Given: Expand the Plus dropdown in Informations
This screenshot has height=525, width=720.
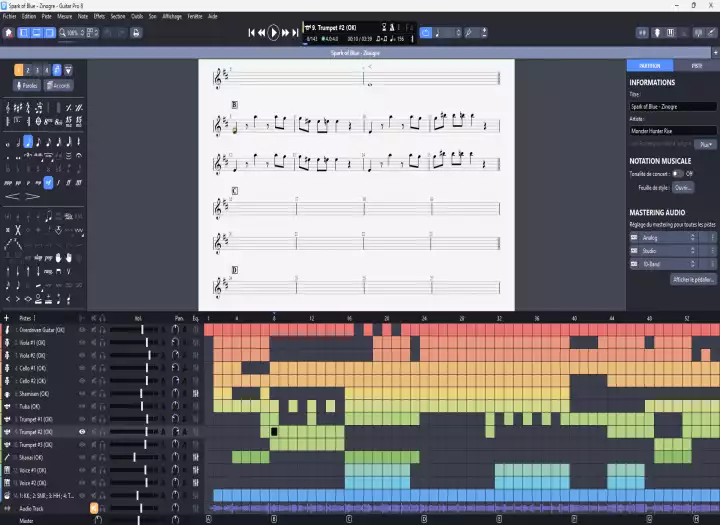Looking at the screenshot, I should click(x=705, y=144).
